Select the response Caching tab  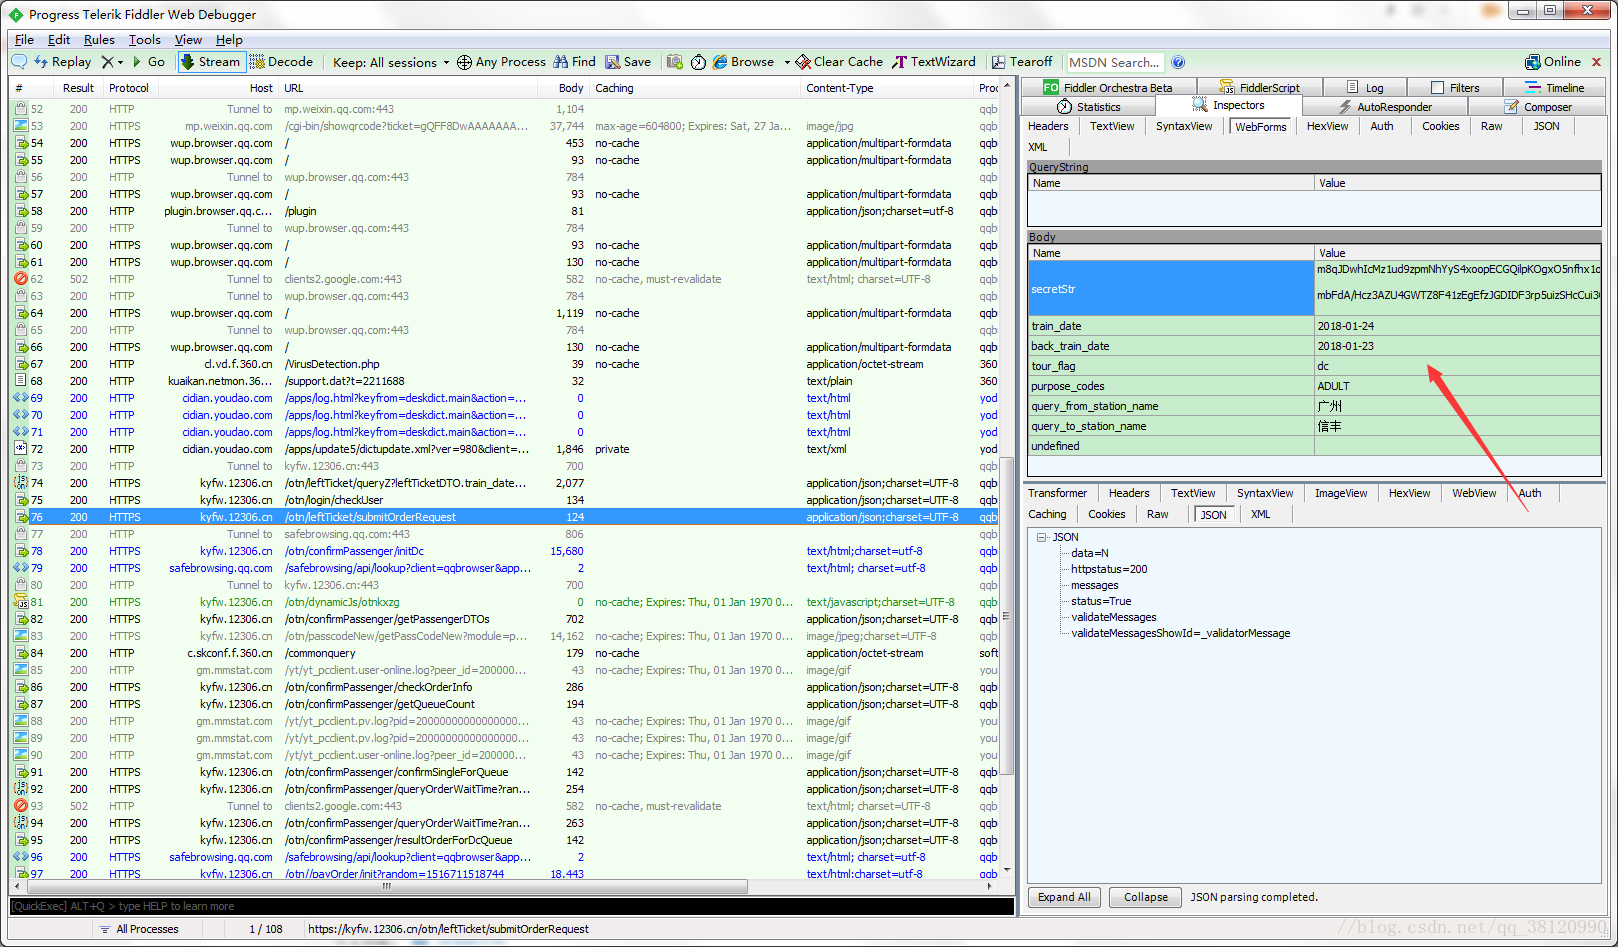(x=1047, y=514)
